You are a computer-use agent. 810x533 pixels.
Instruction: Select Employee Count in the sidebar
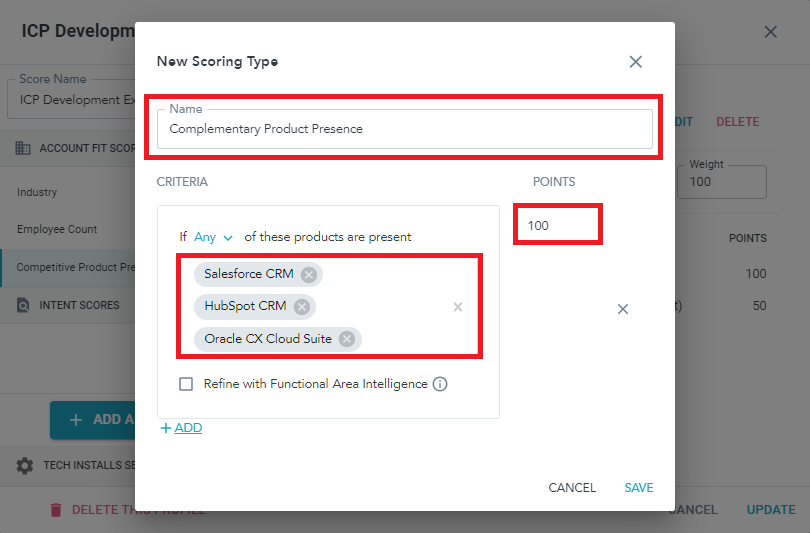click(x=57, y=229)
